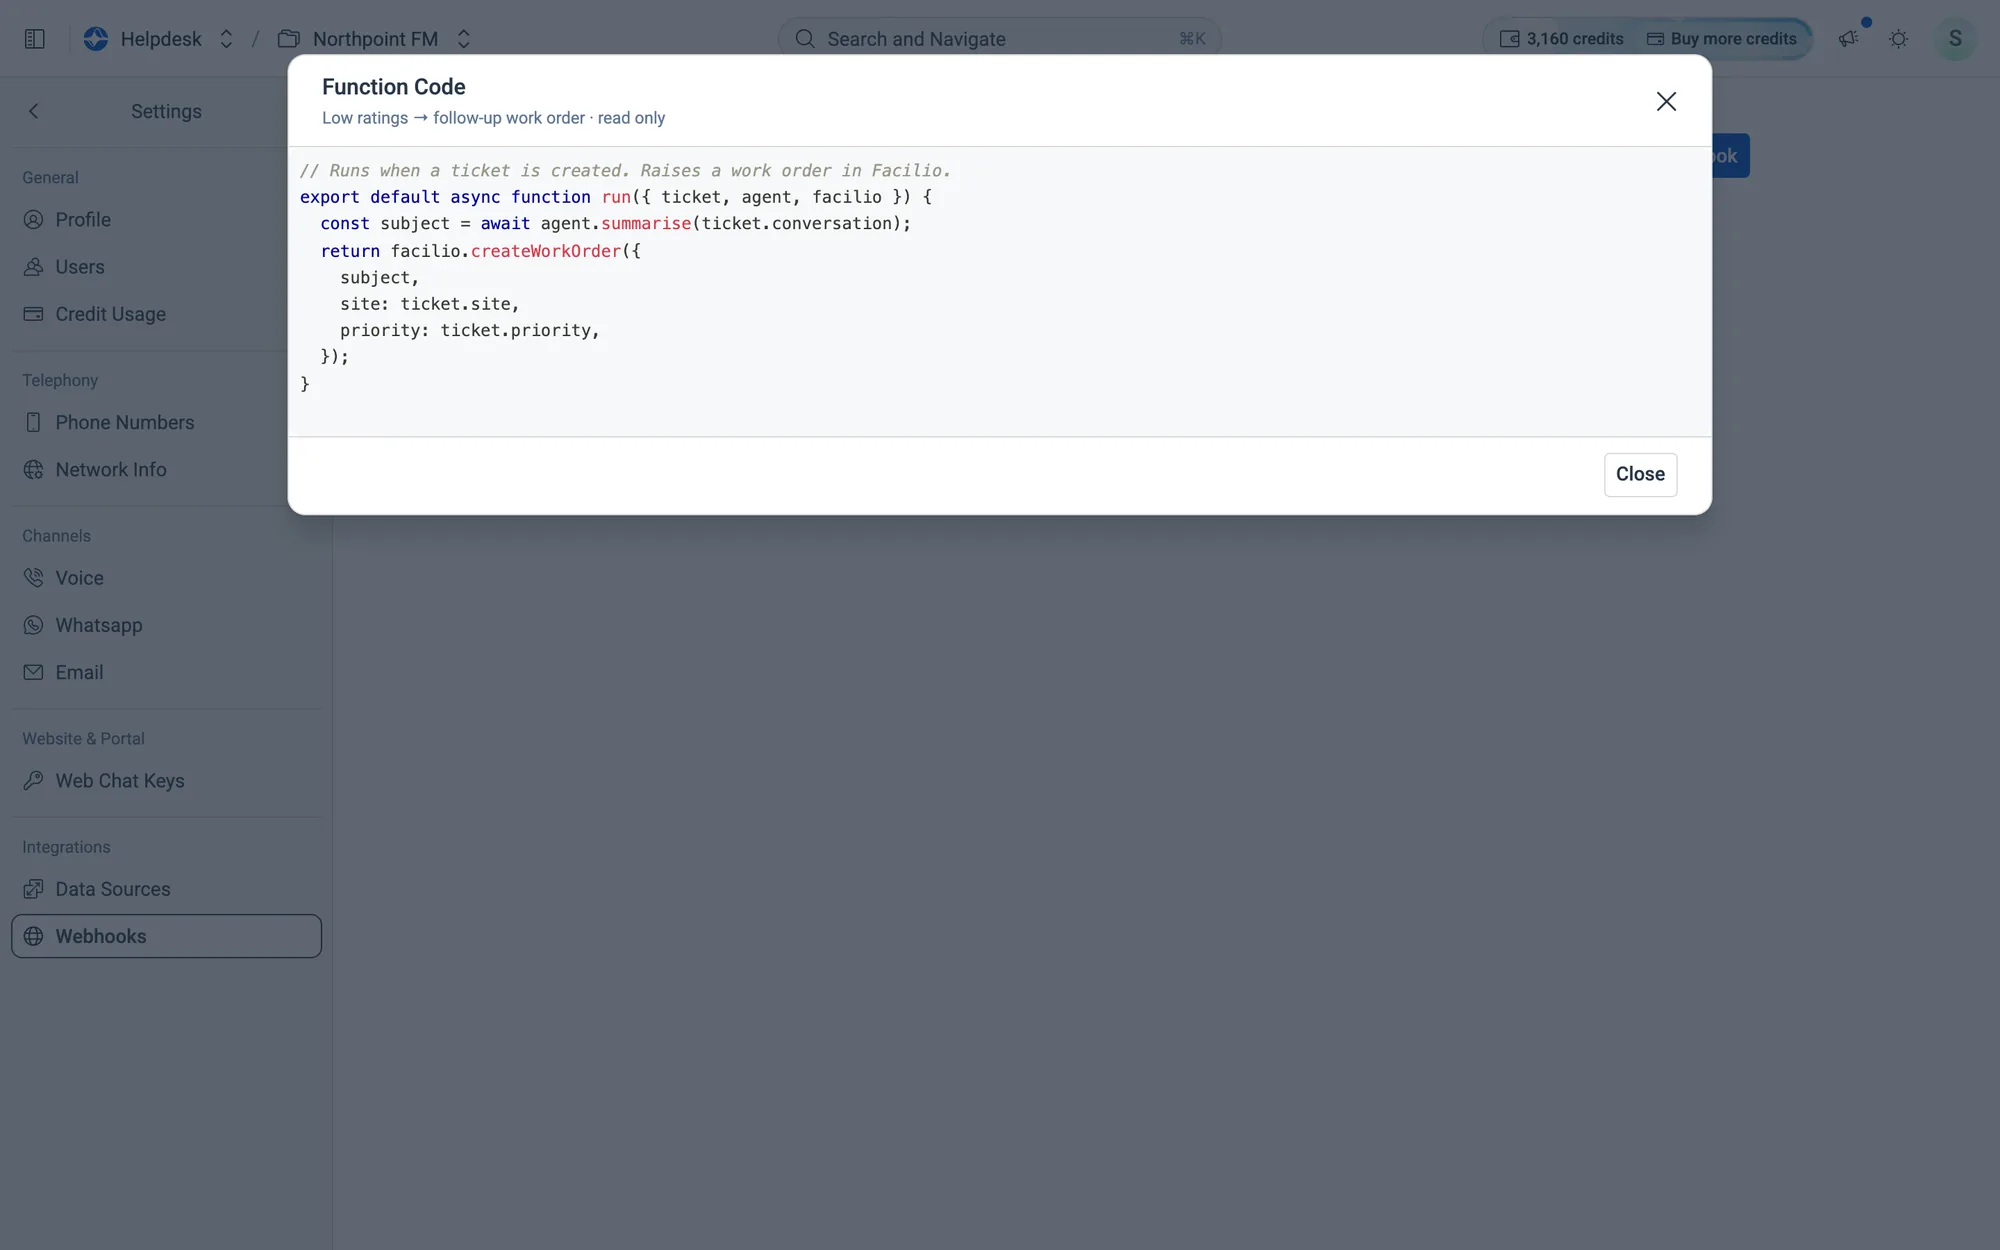The width and height of the screenshot is (2000, 1250).
Task: Click the 'priority: ticket.priority,' code line
Action: pyautogui.click(x=470, y=330)
